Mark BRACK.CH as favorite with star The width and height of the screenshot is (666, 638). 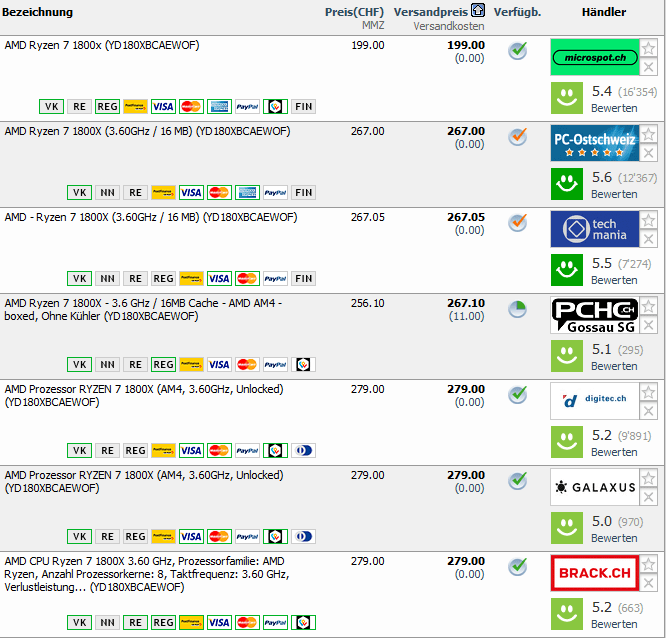click(x=649, y=564)
